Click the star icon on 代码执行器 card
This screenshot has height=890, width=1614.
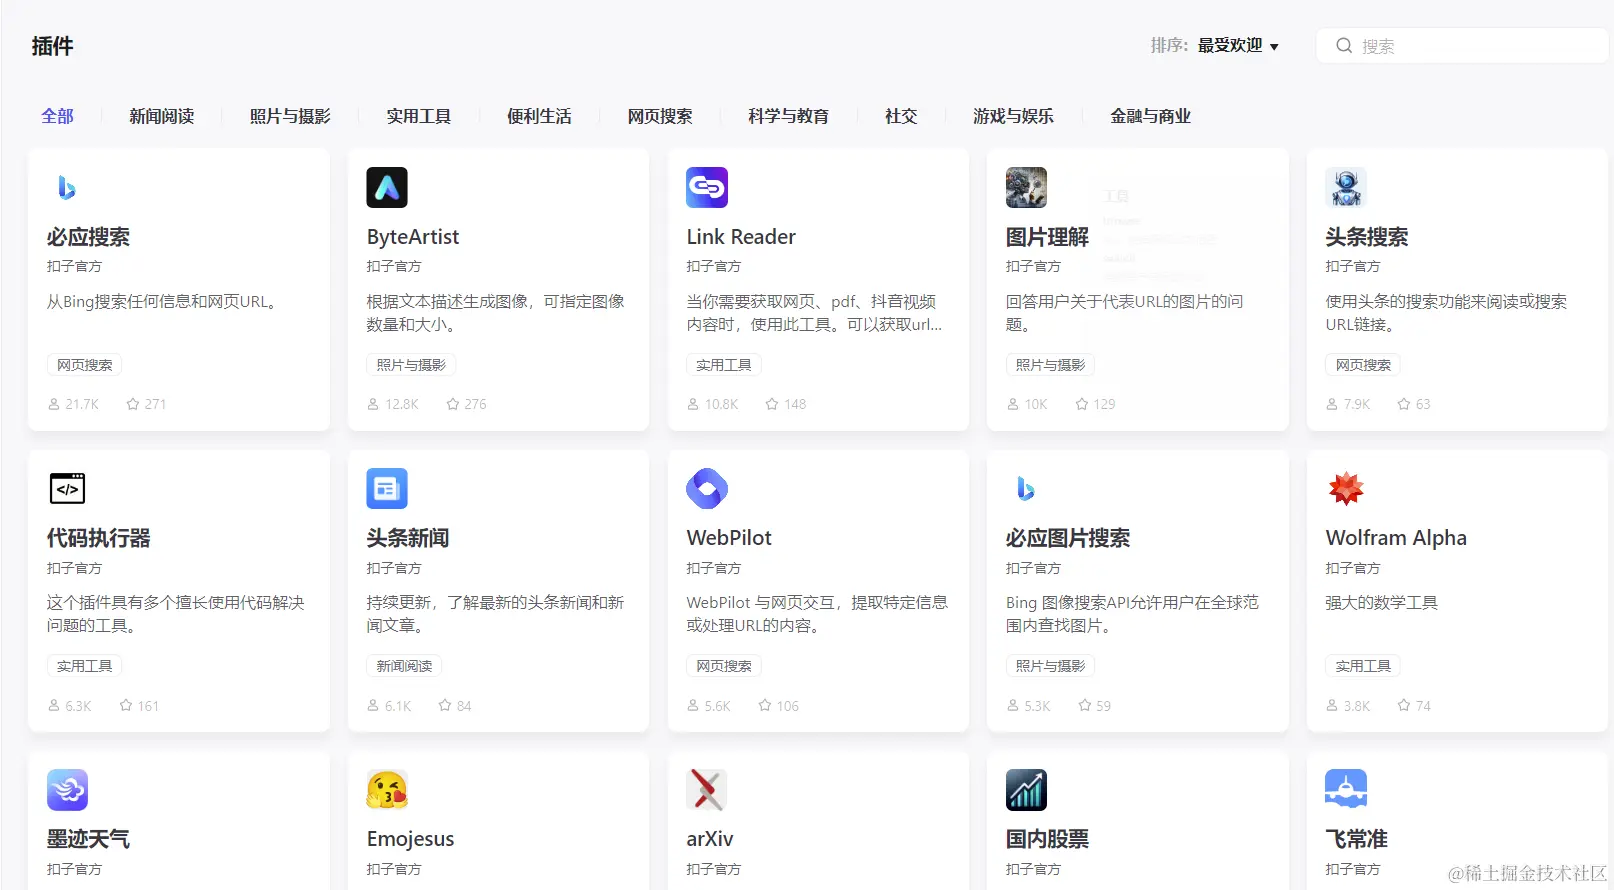[x=126, y=705]
